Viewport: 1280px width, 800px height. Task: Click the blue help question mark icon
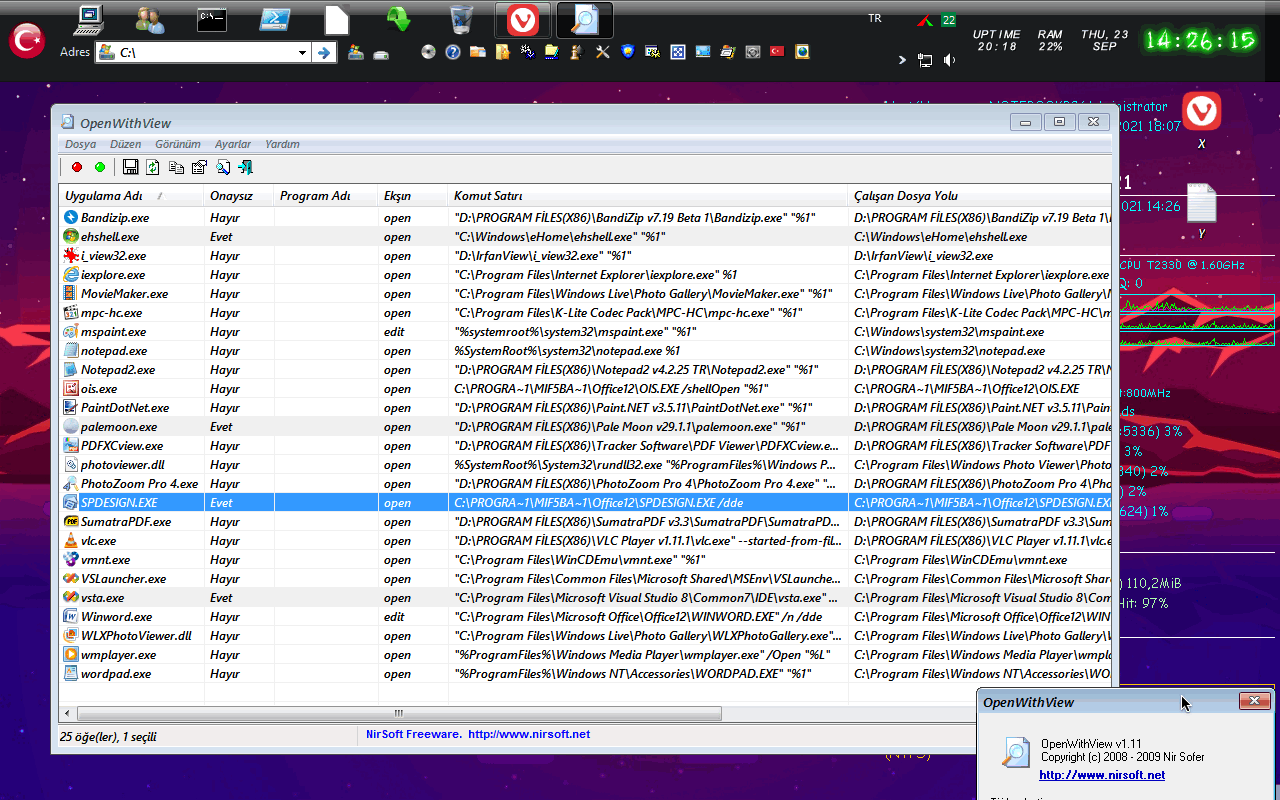tap(453, 52)
